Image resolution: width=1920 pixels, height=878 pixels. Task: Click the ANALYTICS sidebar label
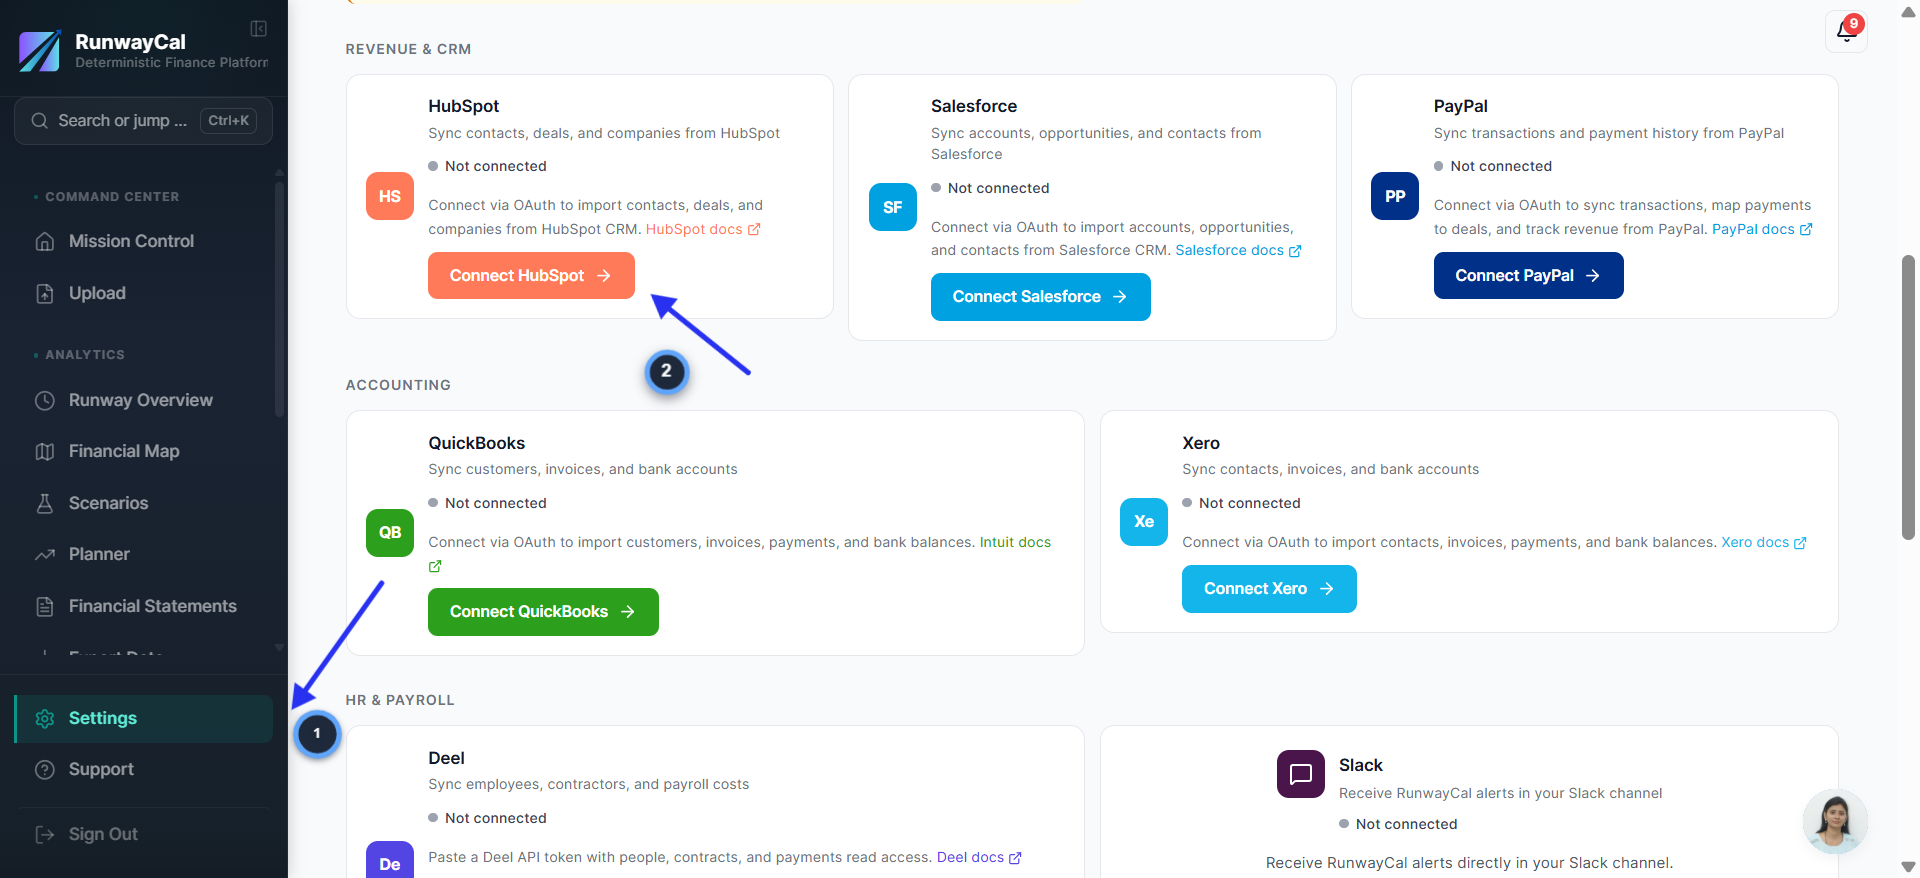click(x=85, y=355)
